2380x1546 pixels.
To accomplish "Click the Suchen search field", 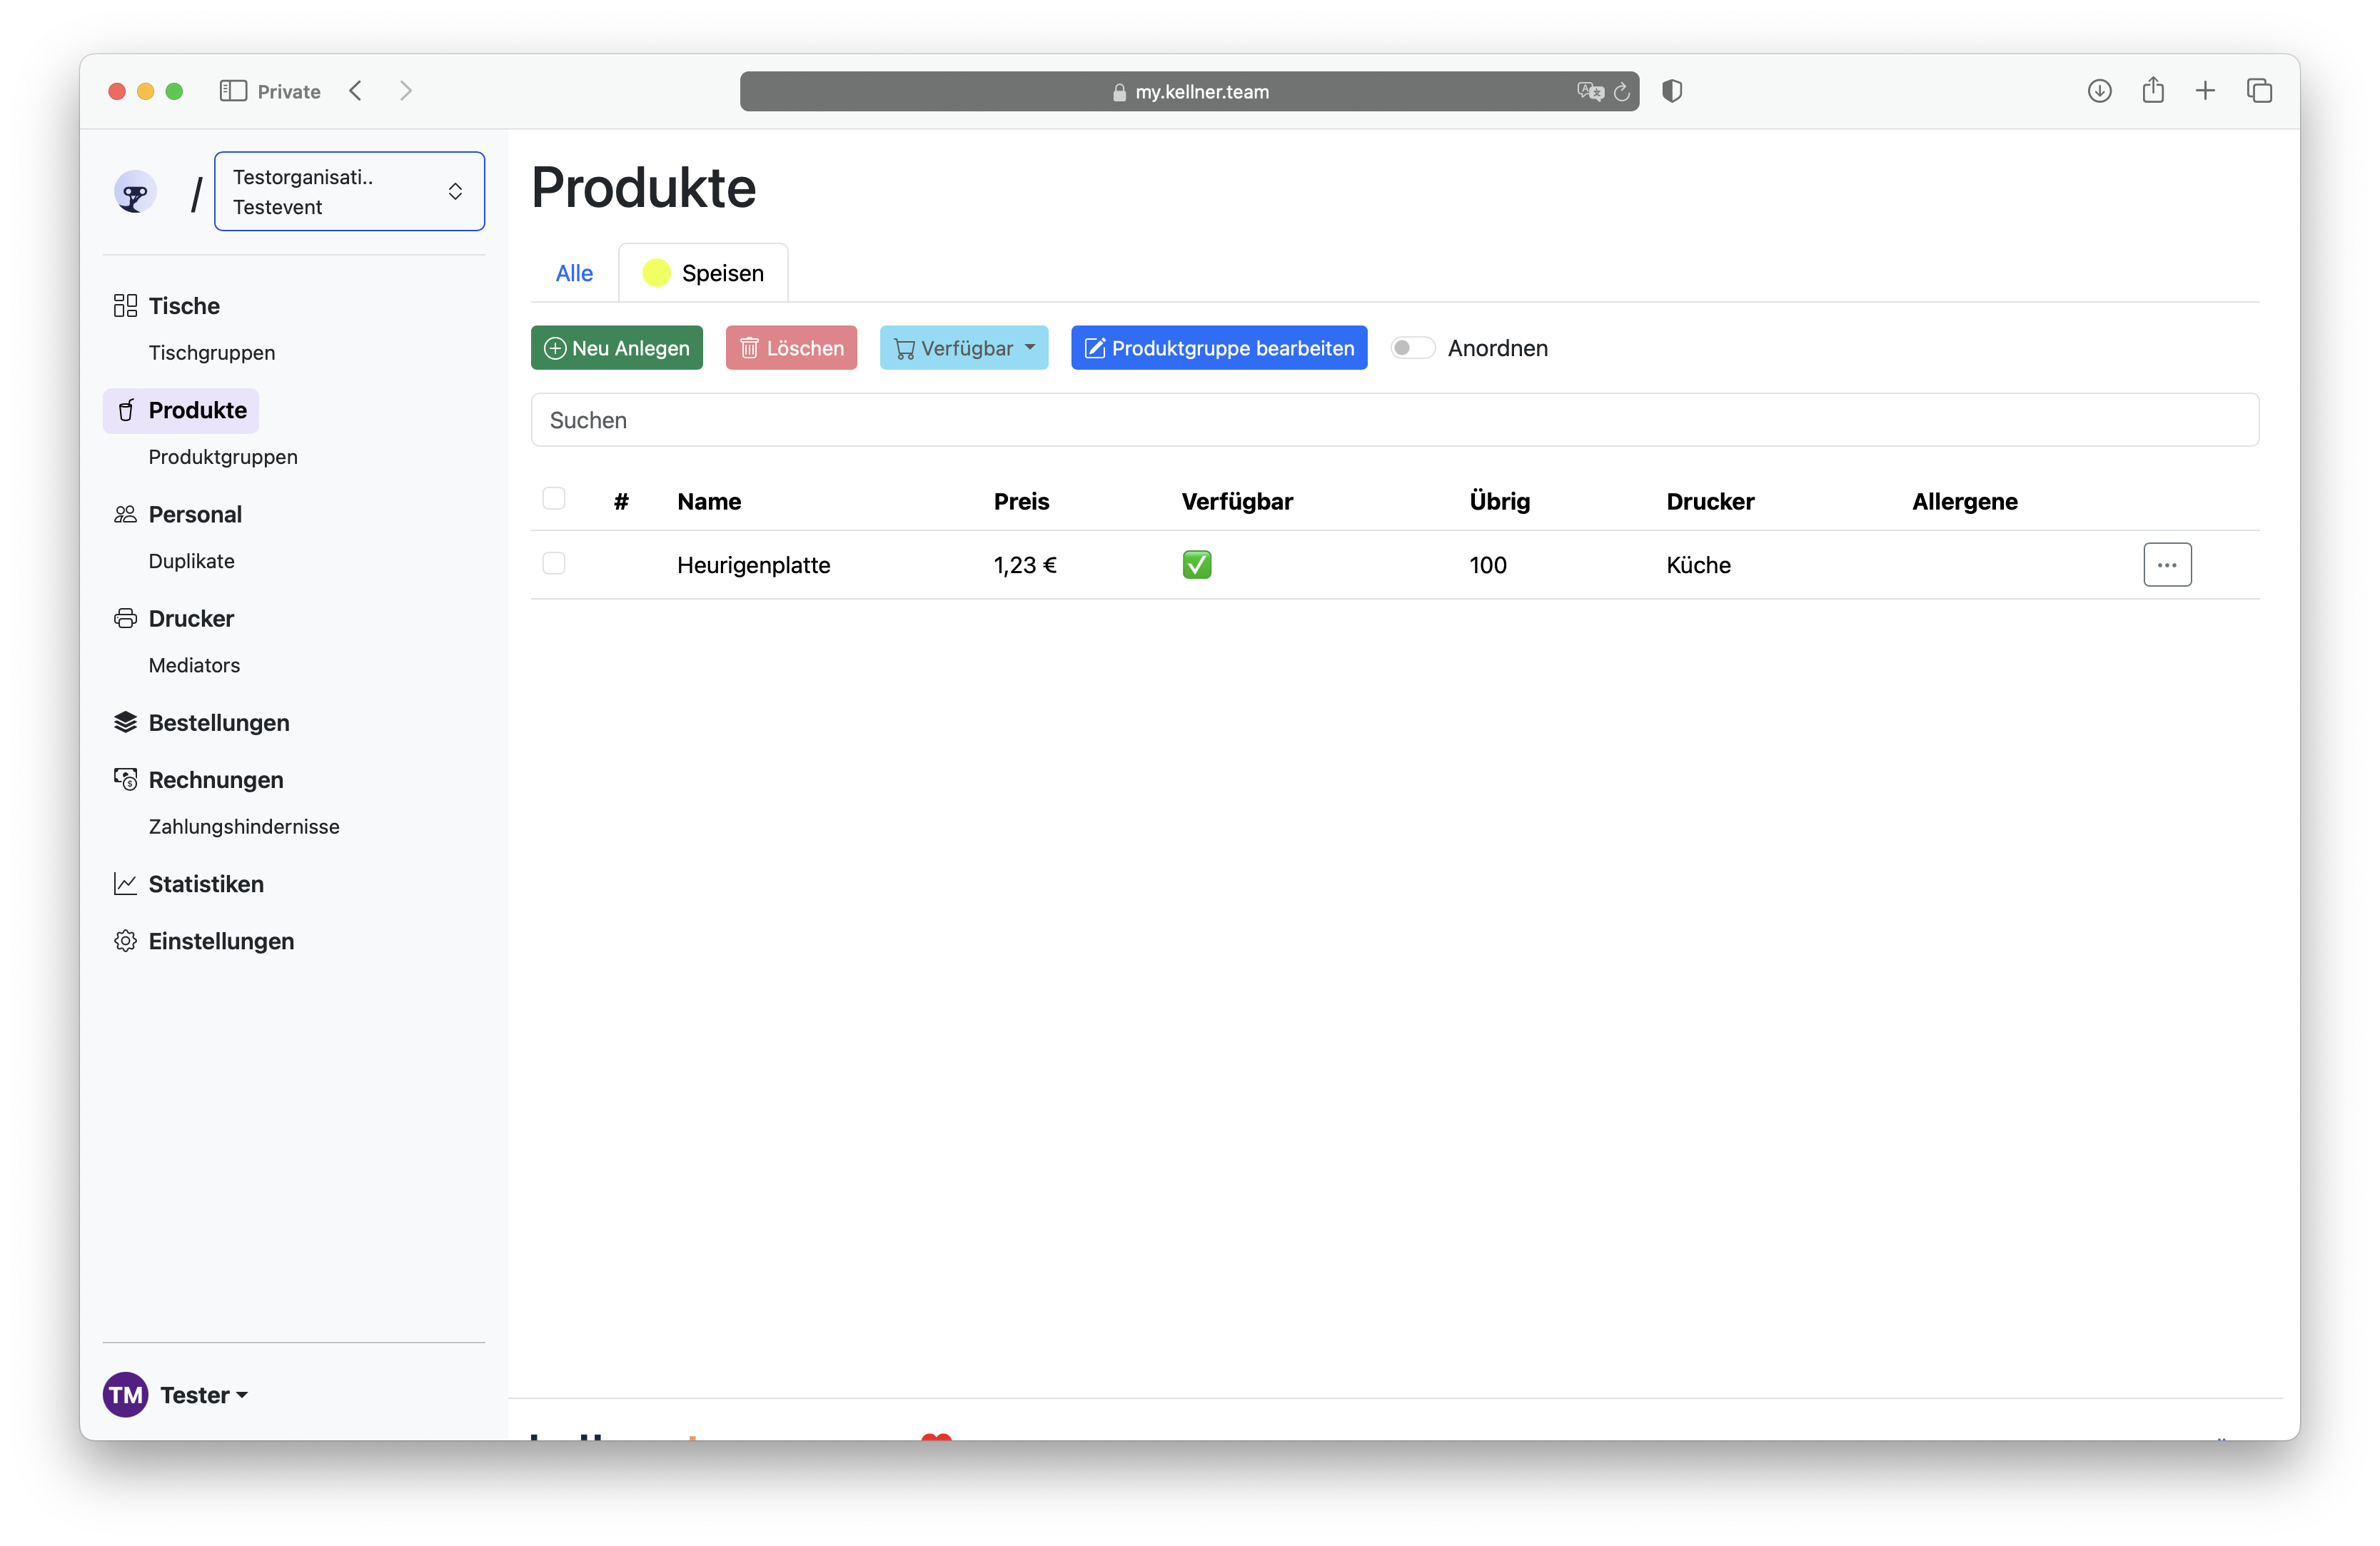I will pyautogui.click(x=1394, y=420).
